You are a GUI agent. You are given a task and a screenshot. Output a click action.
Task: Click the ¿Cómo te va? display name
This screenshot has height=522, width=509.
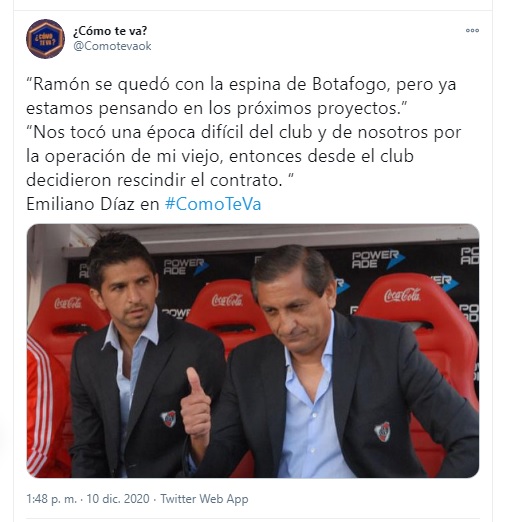[110, 31]
